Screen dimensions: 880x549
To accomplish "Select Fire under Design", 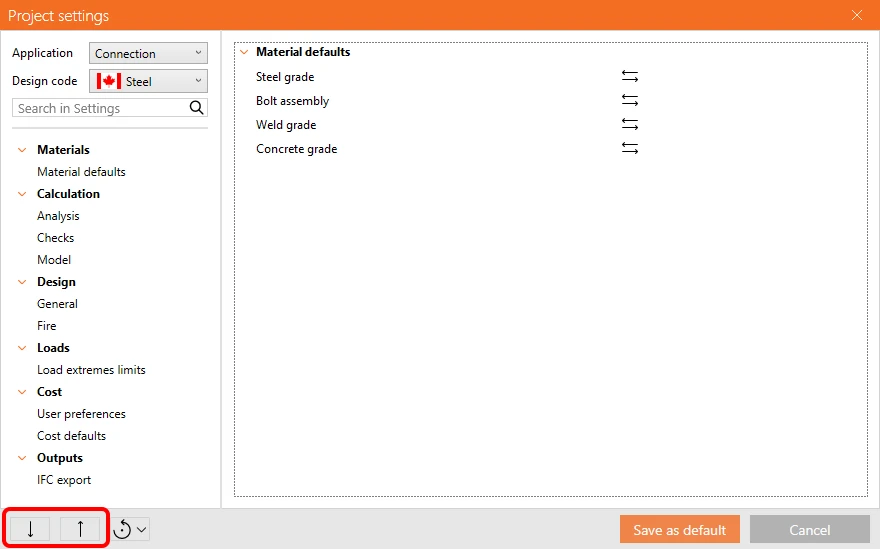I will tap(47, 326).
